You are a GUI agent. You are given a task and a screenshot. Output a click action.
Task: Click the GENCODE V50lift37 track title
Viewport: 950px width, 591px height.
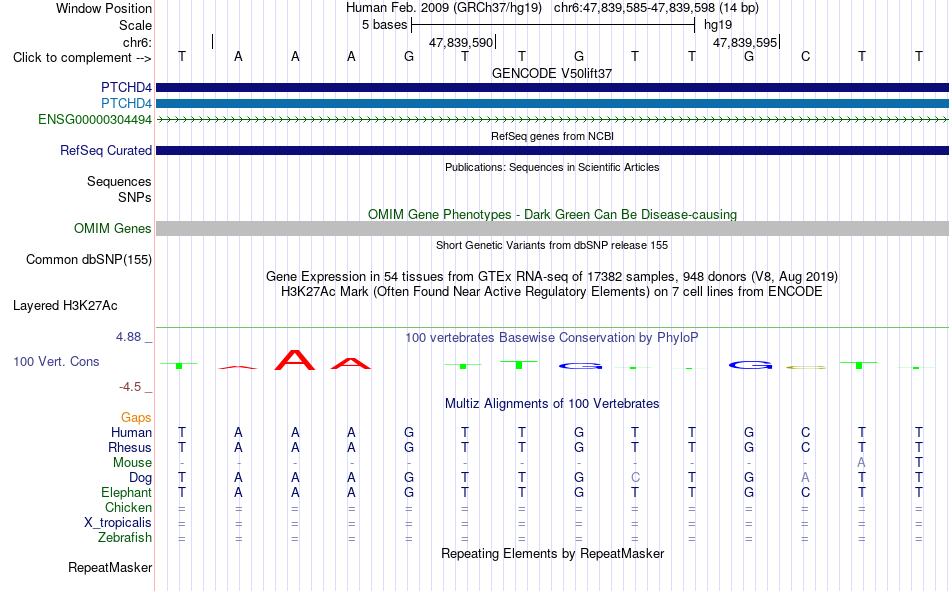(552, 73)
